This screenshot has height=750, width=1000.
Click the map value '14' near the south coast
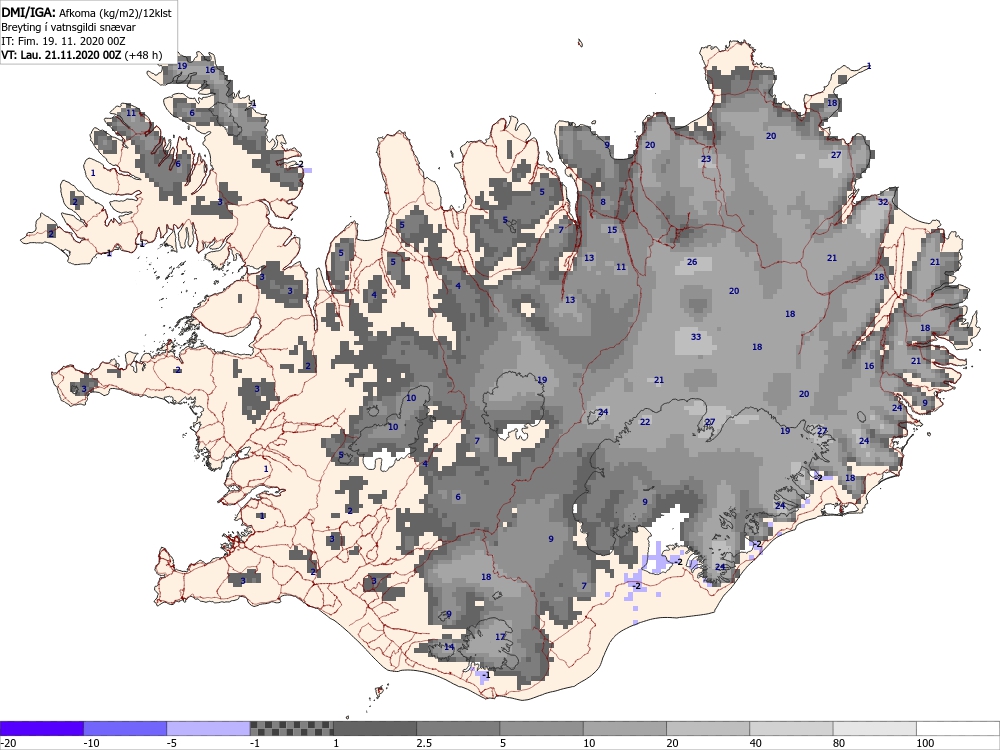[x=449, y=647]
